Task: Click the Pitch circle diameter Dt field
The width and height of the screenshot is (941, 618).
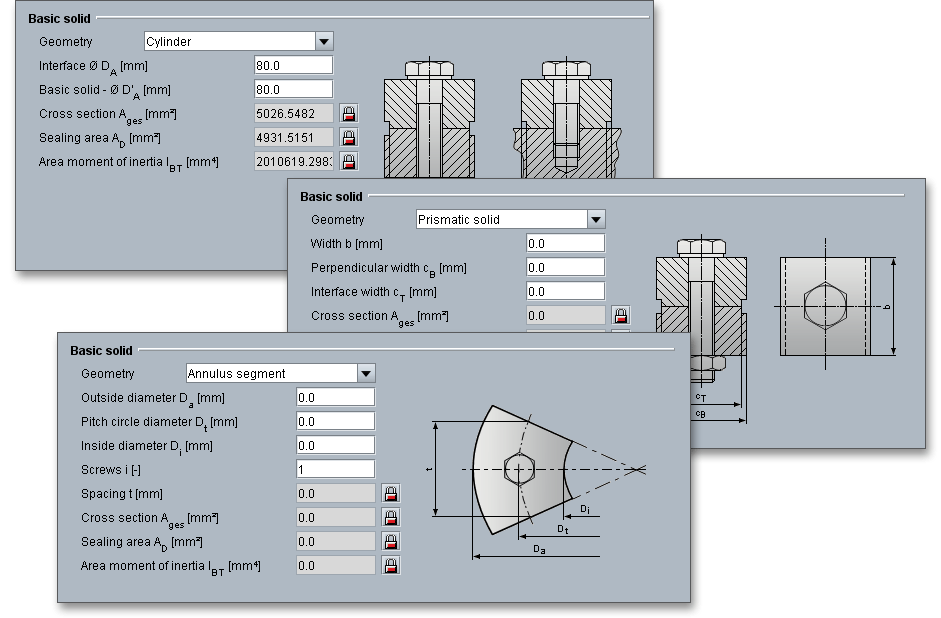Action: [335, 421]
